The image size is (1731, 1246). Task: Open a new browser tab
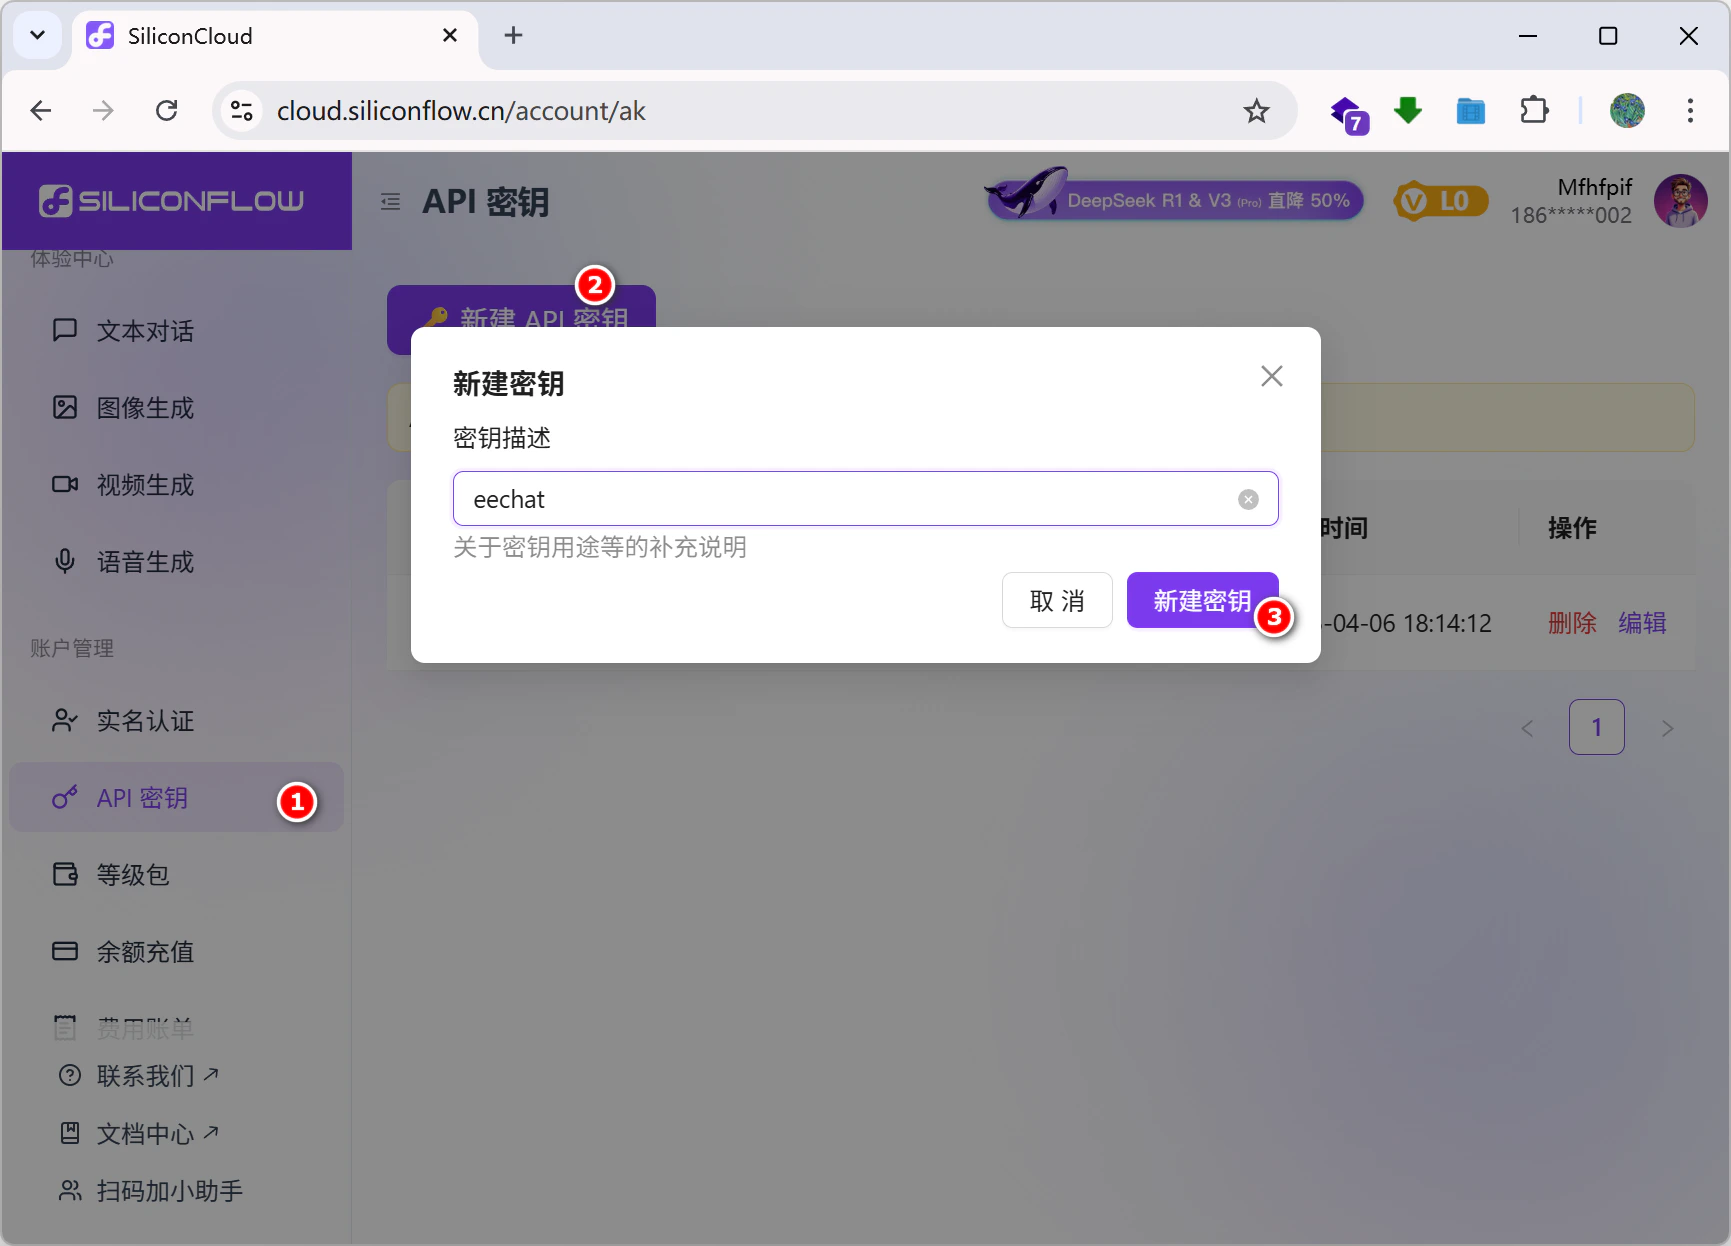point(513,36)
